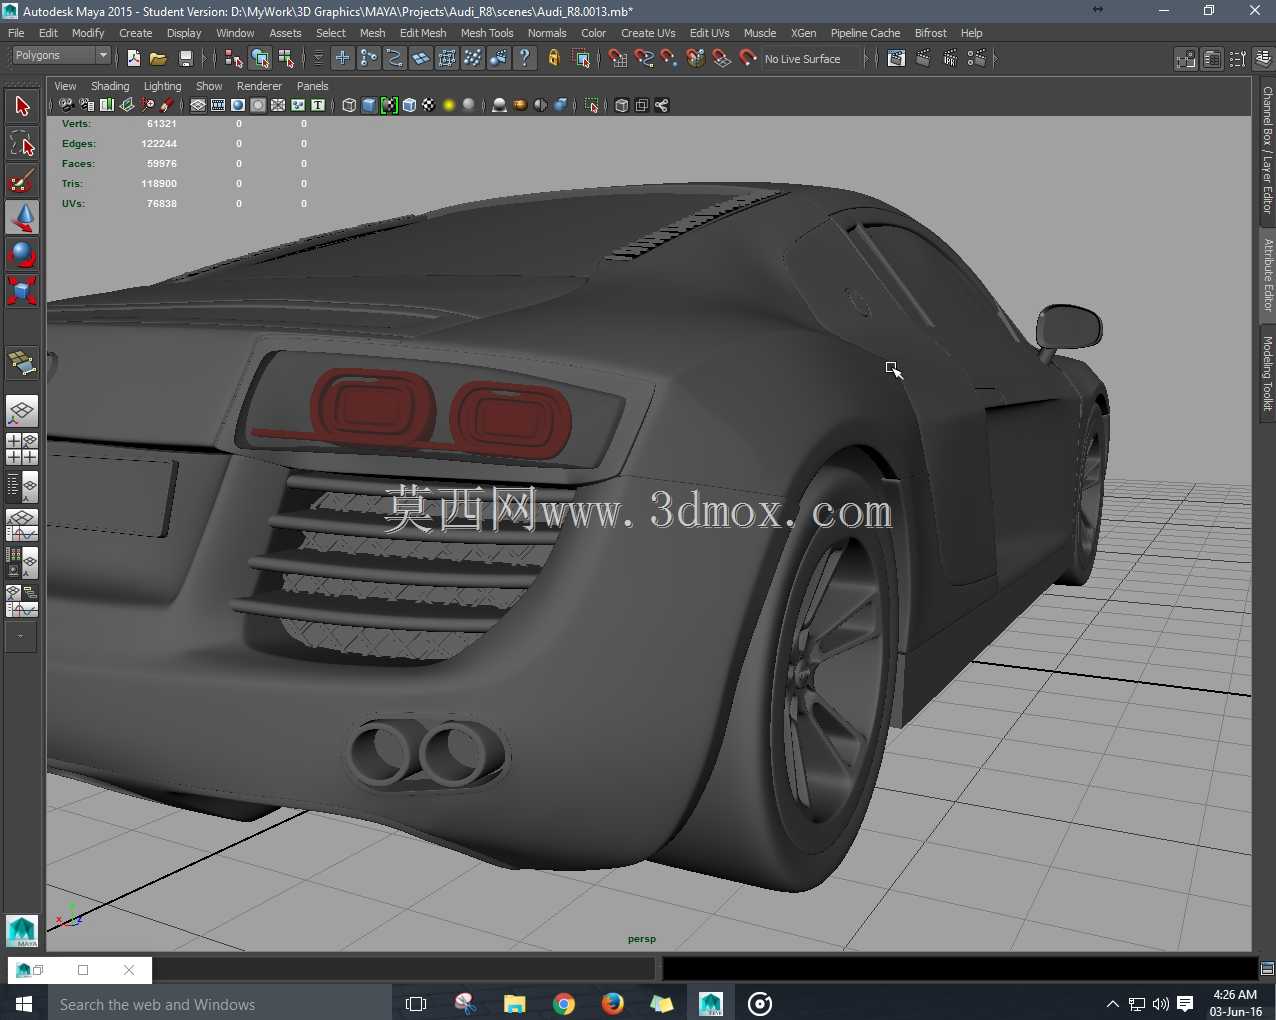Select the arrow Select tool
The height and width of the screenshot is (1020, 1276).
(22, 106)
